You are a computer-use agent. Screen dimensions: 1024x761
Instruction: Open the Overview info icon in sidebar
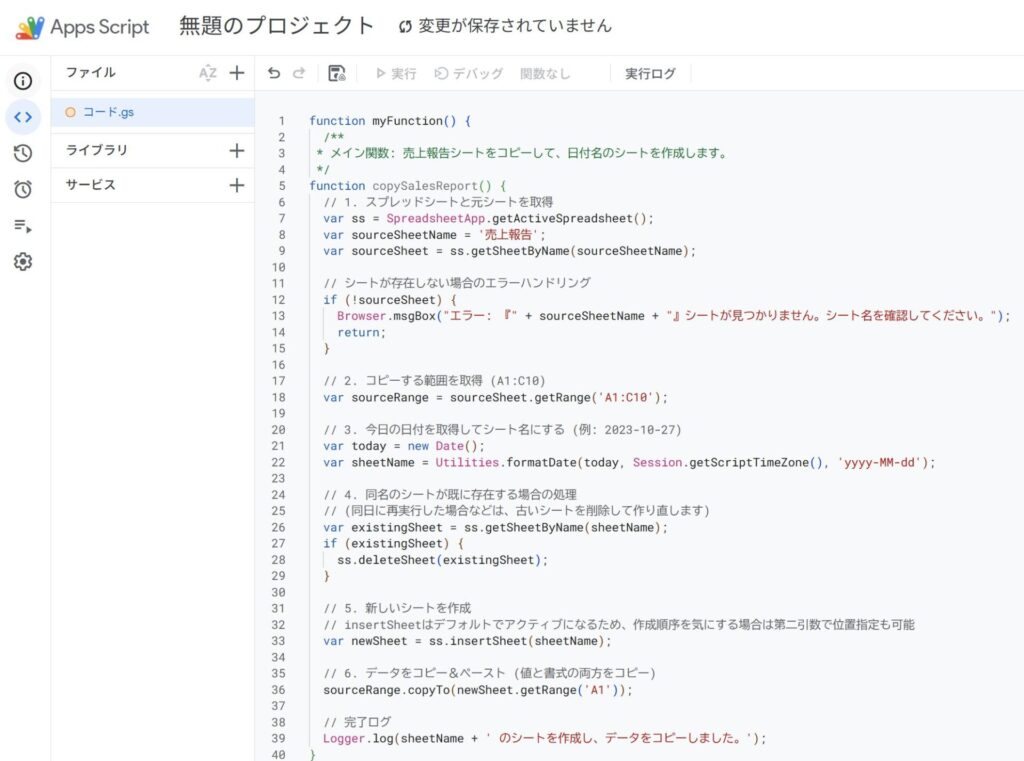(x=23, y=81)
